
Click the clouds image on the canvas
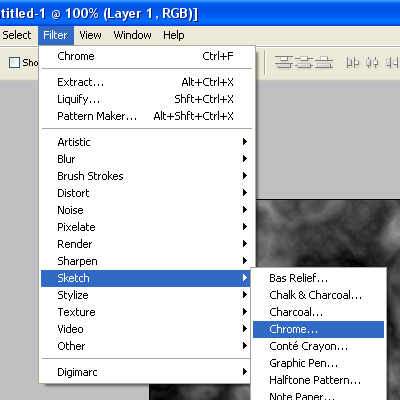pos(328,233)
